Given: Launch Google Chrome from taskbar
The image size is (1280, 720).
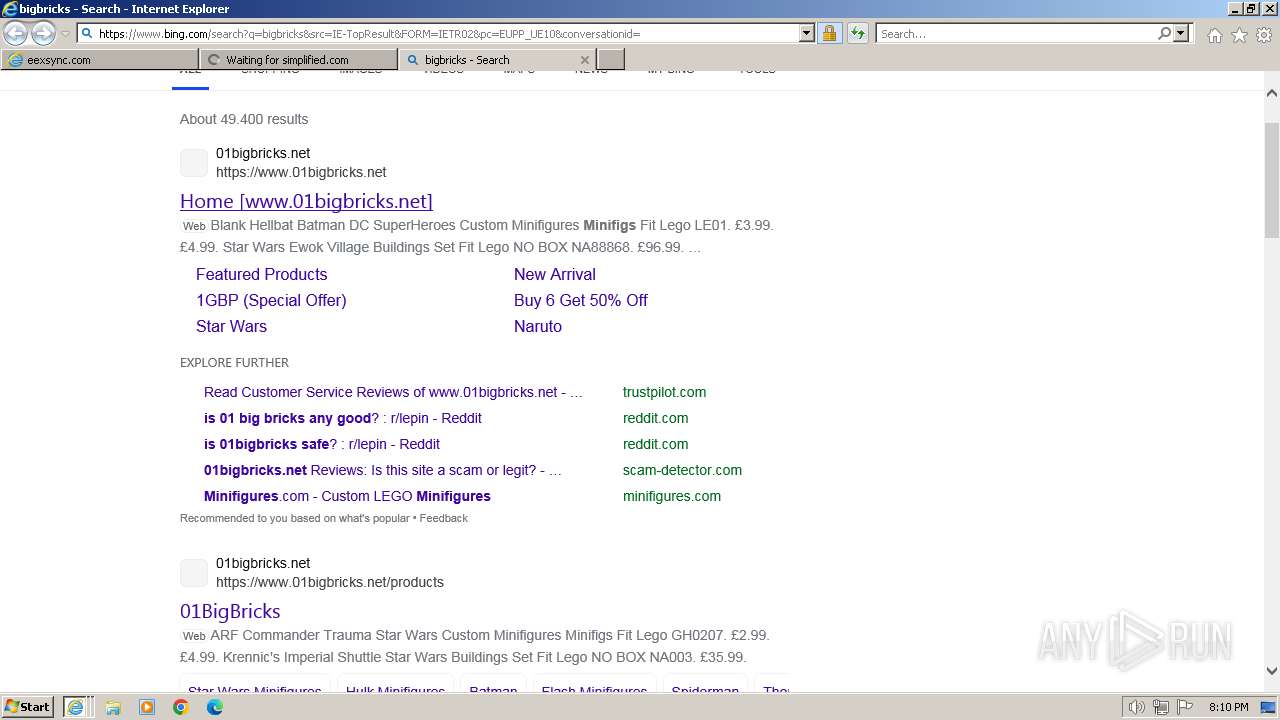Looking at the screenshot, I should [x=181, y=707].
